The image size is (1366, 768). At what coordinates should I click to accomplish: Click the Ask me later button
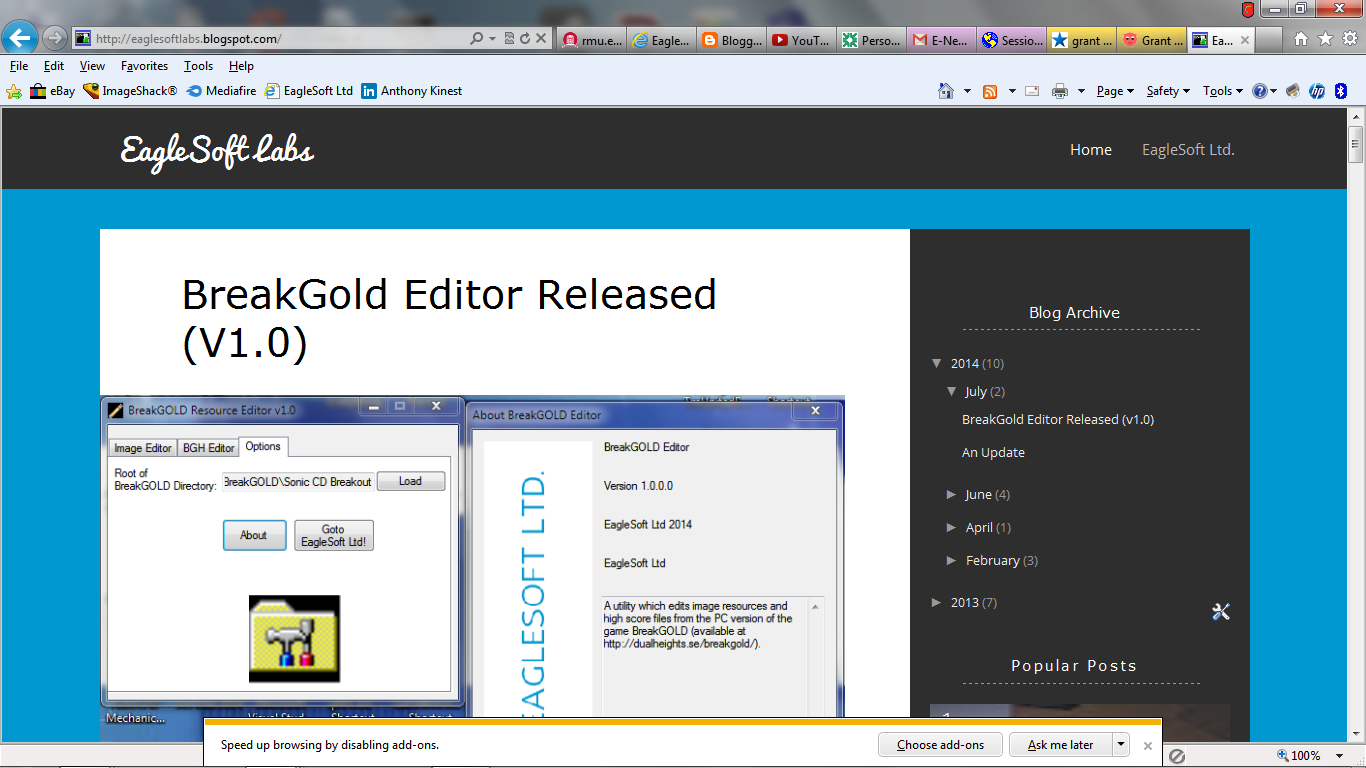1061,745
